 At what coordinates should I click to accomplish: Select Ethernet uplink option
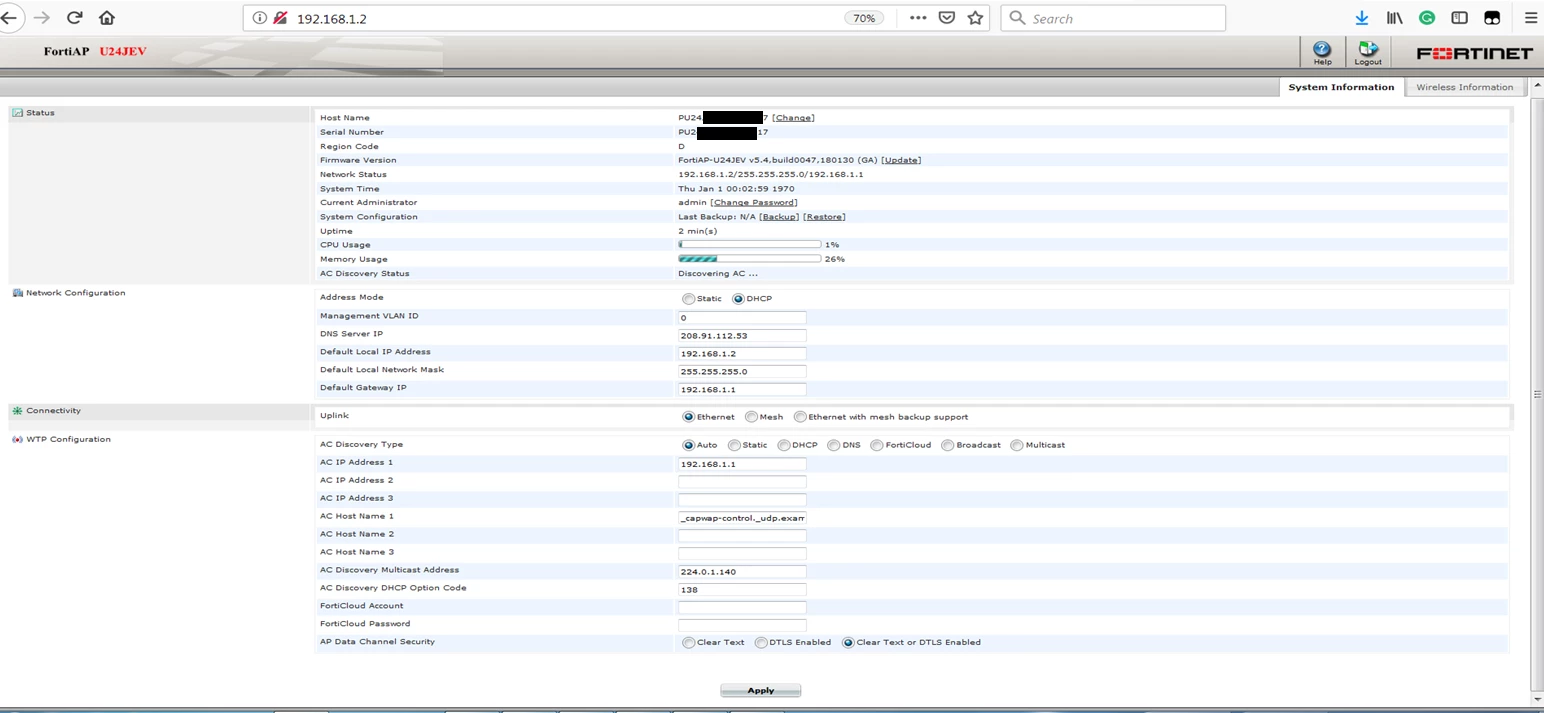coord(688,417)
